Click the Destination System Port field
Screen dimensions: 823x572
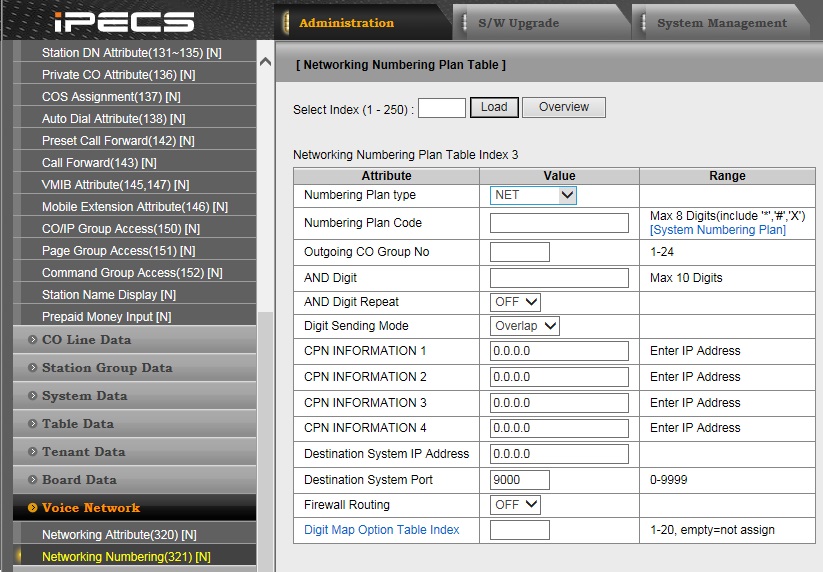[519, 480]
